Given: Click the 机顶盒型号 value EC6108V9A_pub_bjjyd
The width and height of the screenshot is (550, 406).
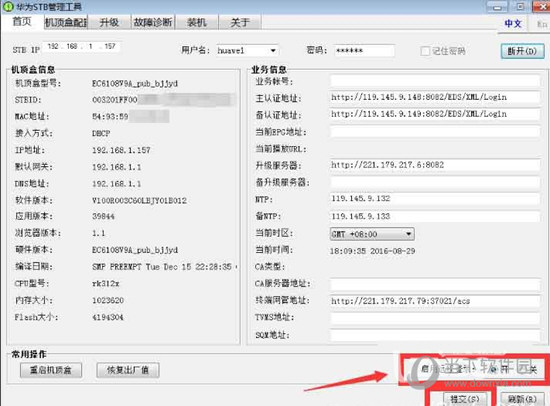Looking at the screenshot, I should point(135,84).
